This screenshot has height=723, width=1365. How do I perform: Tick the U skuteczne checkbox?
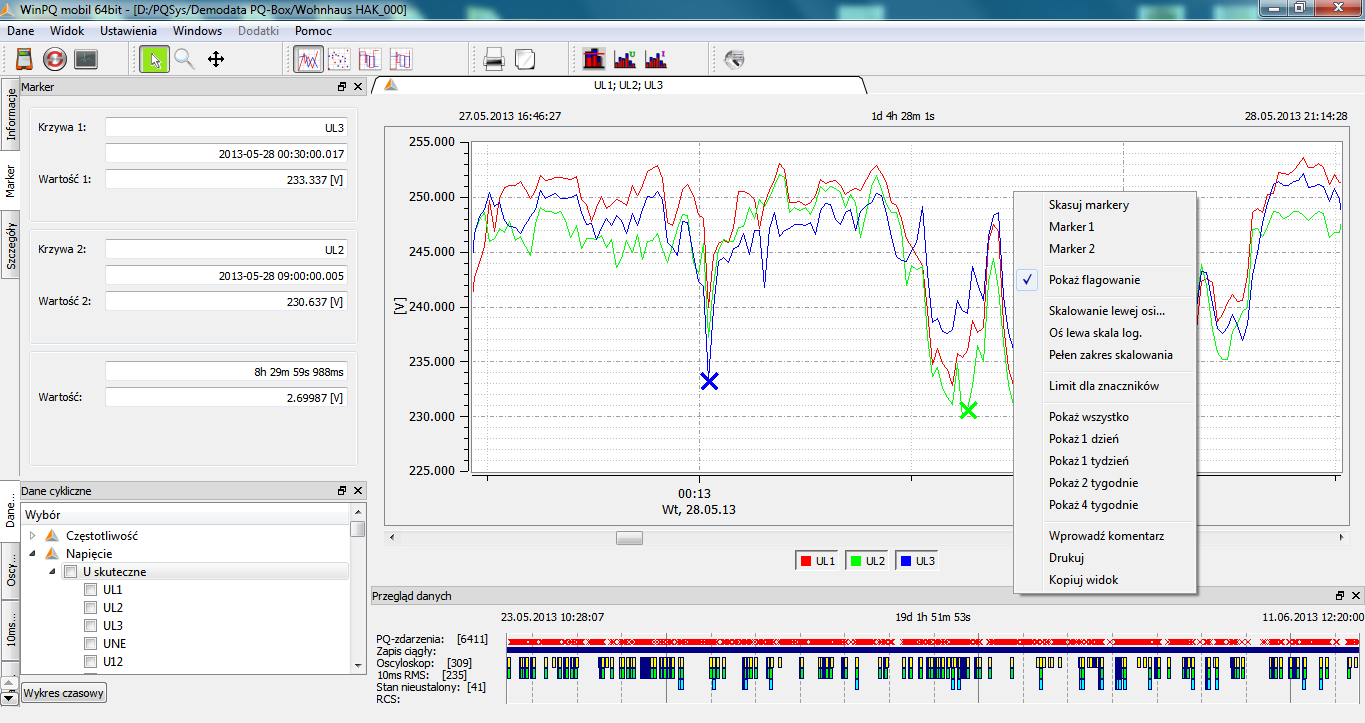(70, 572)
